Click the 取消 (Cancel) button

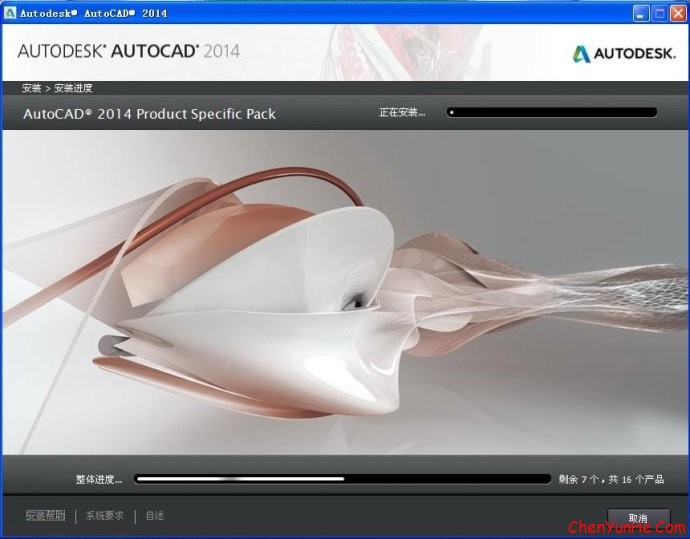tap(639, 518)
